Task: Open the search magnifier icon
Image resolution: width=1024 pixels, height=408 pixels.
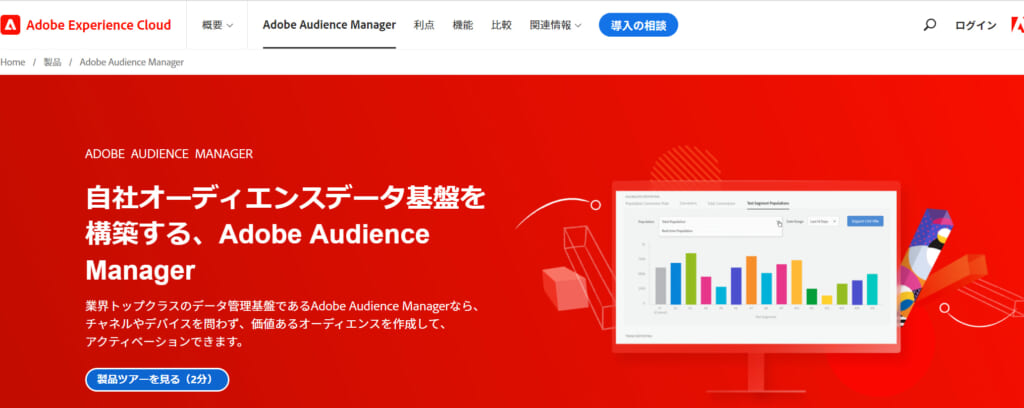Action: click(x=929, y=25)
